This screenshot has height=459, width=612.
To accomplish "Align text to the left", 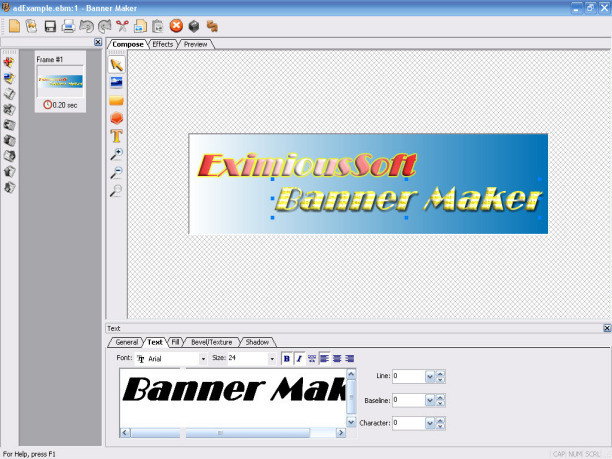I will [324, 358].
